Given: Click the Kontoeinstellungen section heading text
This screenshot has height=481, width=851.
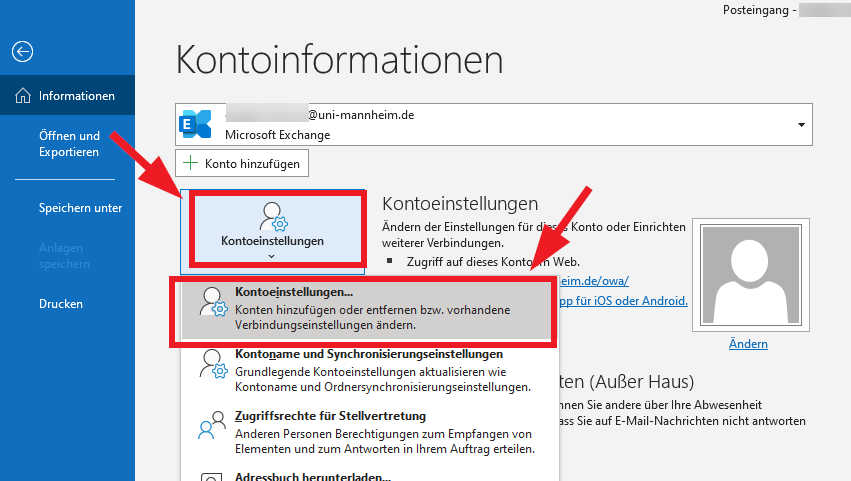Looking at the screenshot, I should [460, 204].
